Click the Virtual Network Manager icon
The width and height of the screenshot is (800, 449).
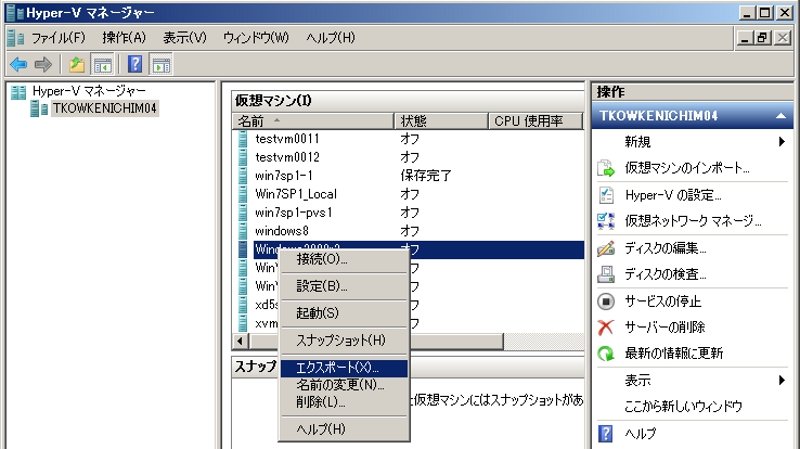click(606, 221)
